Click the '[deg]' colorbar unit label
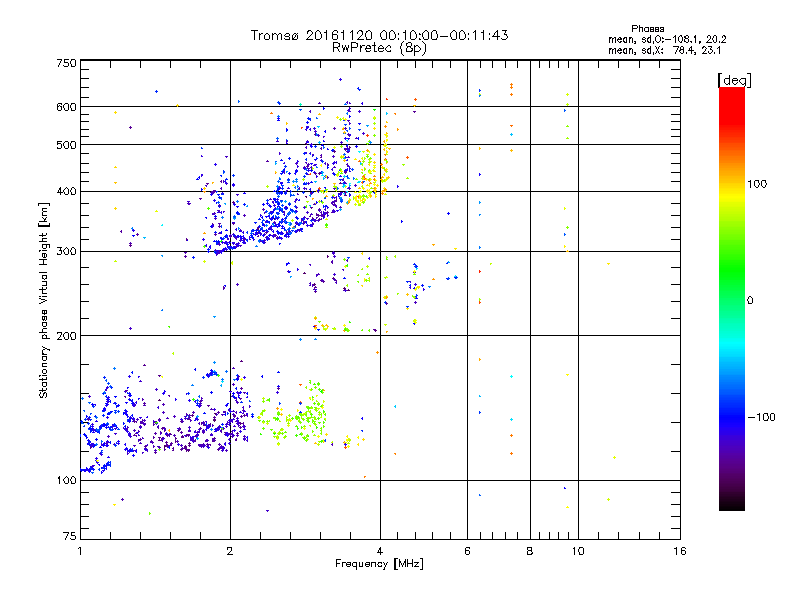 (734, 80)
